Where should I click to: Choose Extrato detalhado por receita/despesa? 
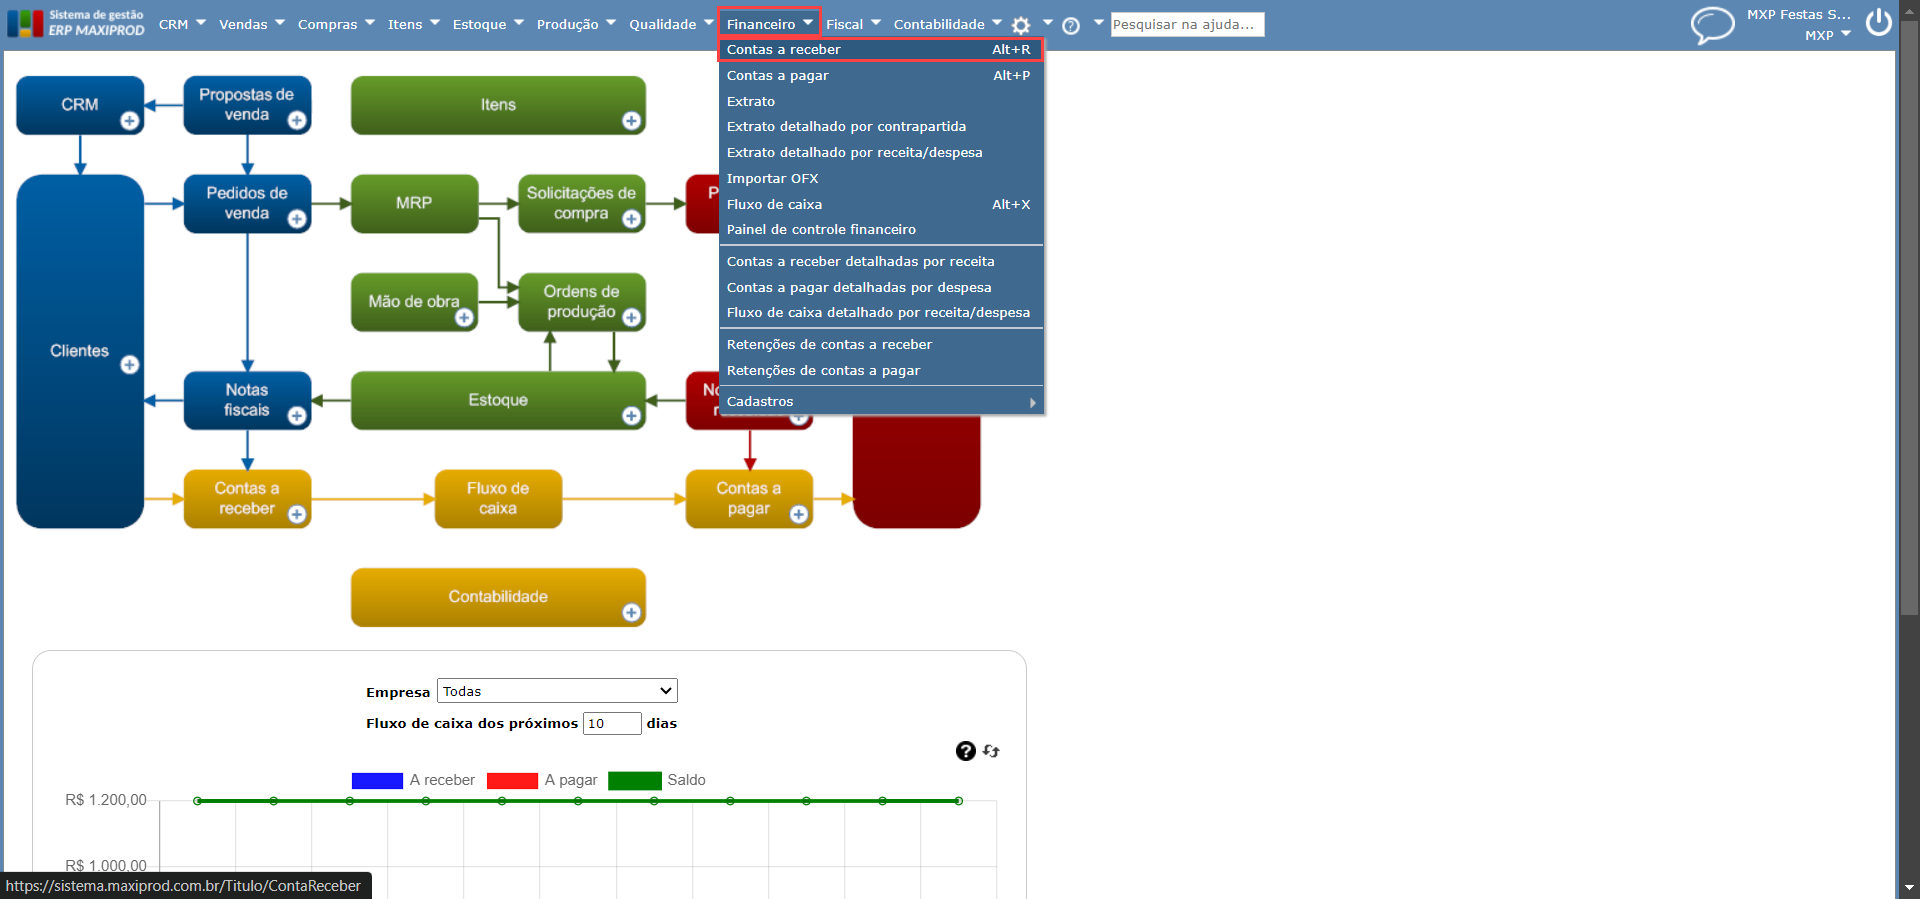(x=880, y=153)
